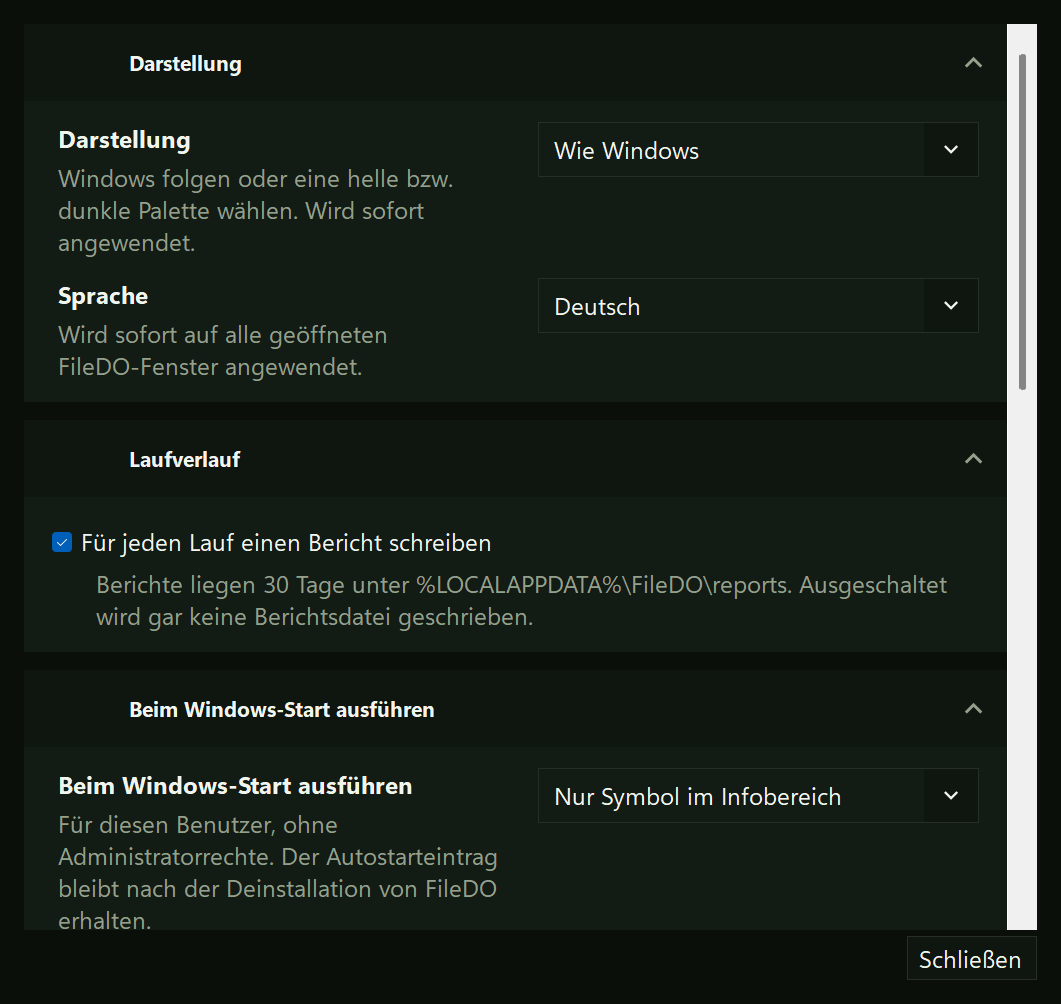Click the Windows folgen oder eine helle description
Viewport: 1061px width, 1004px height.
pyautogui.click(x=256, y=211)
